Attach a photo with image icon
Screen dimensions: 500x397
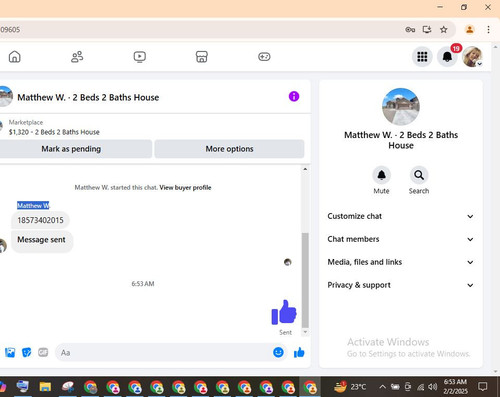[10, 353]
